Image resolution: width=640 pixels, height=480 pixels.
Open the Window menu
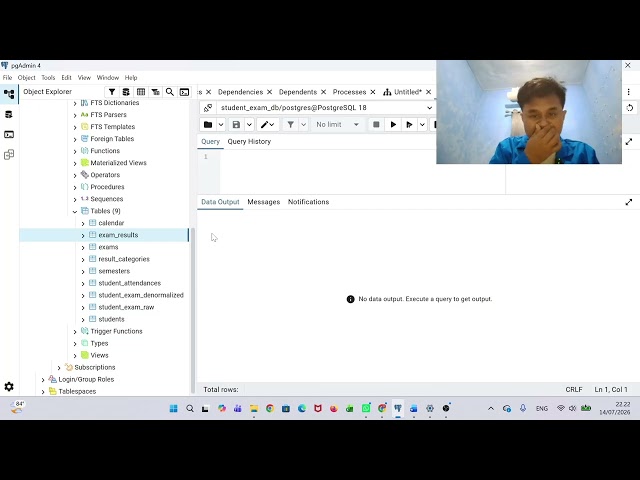108,78
